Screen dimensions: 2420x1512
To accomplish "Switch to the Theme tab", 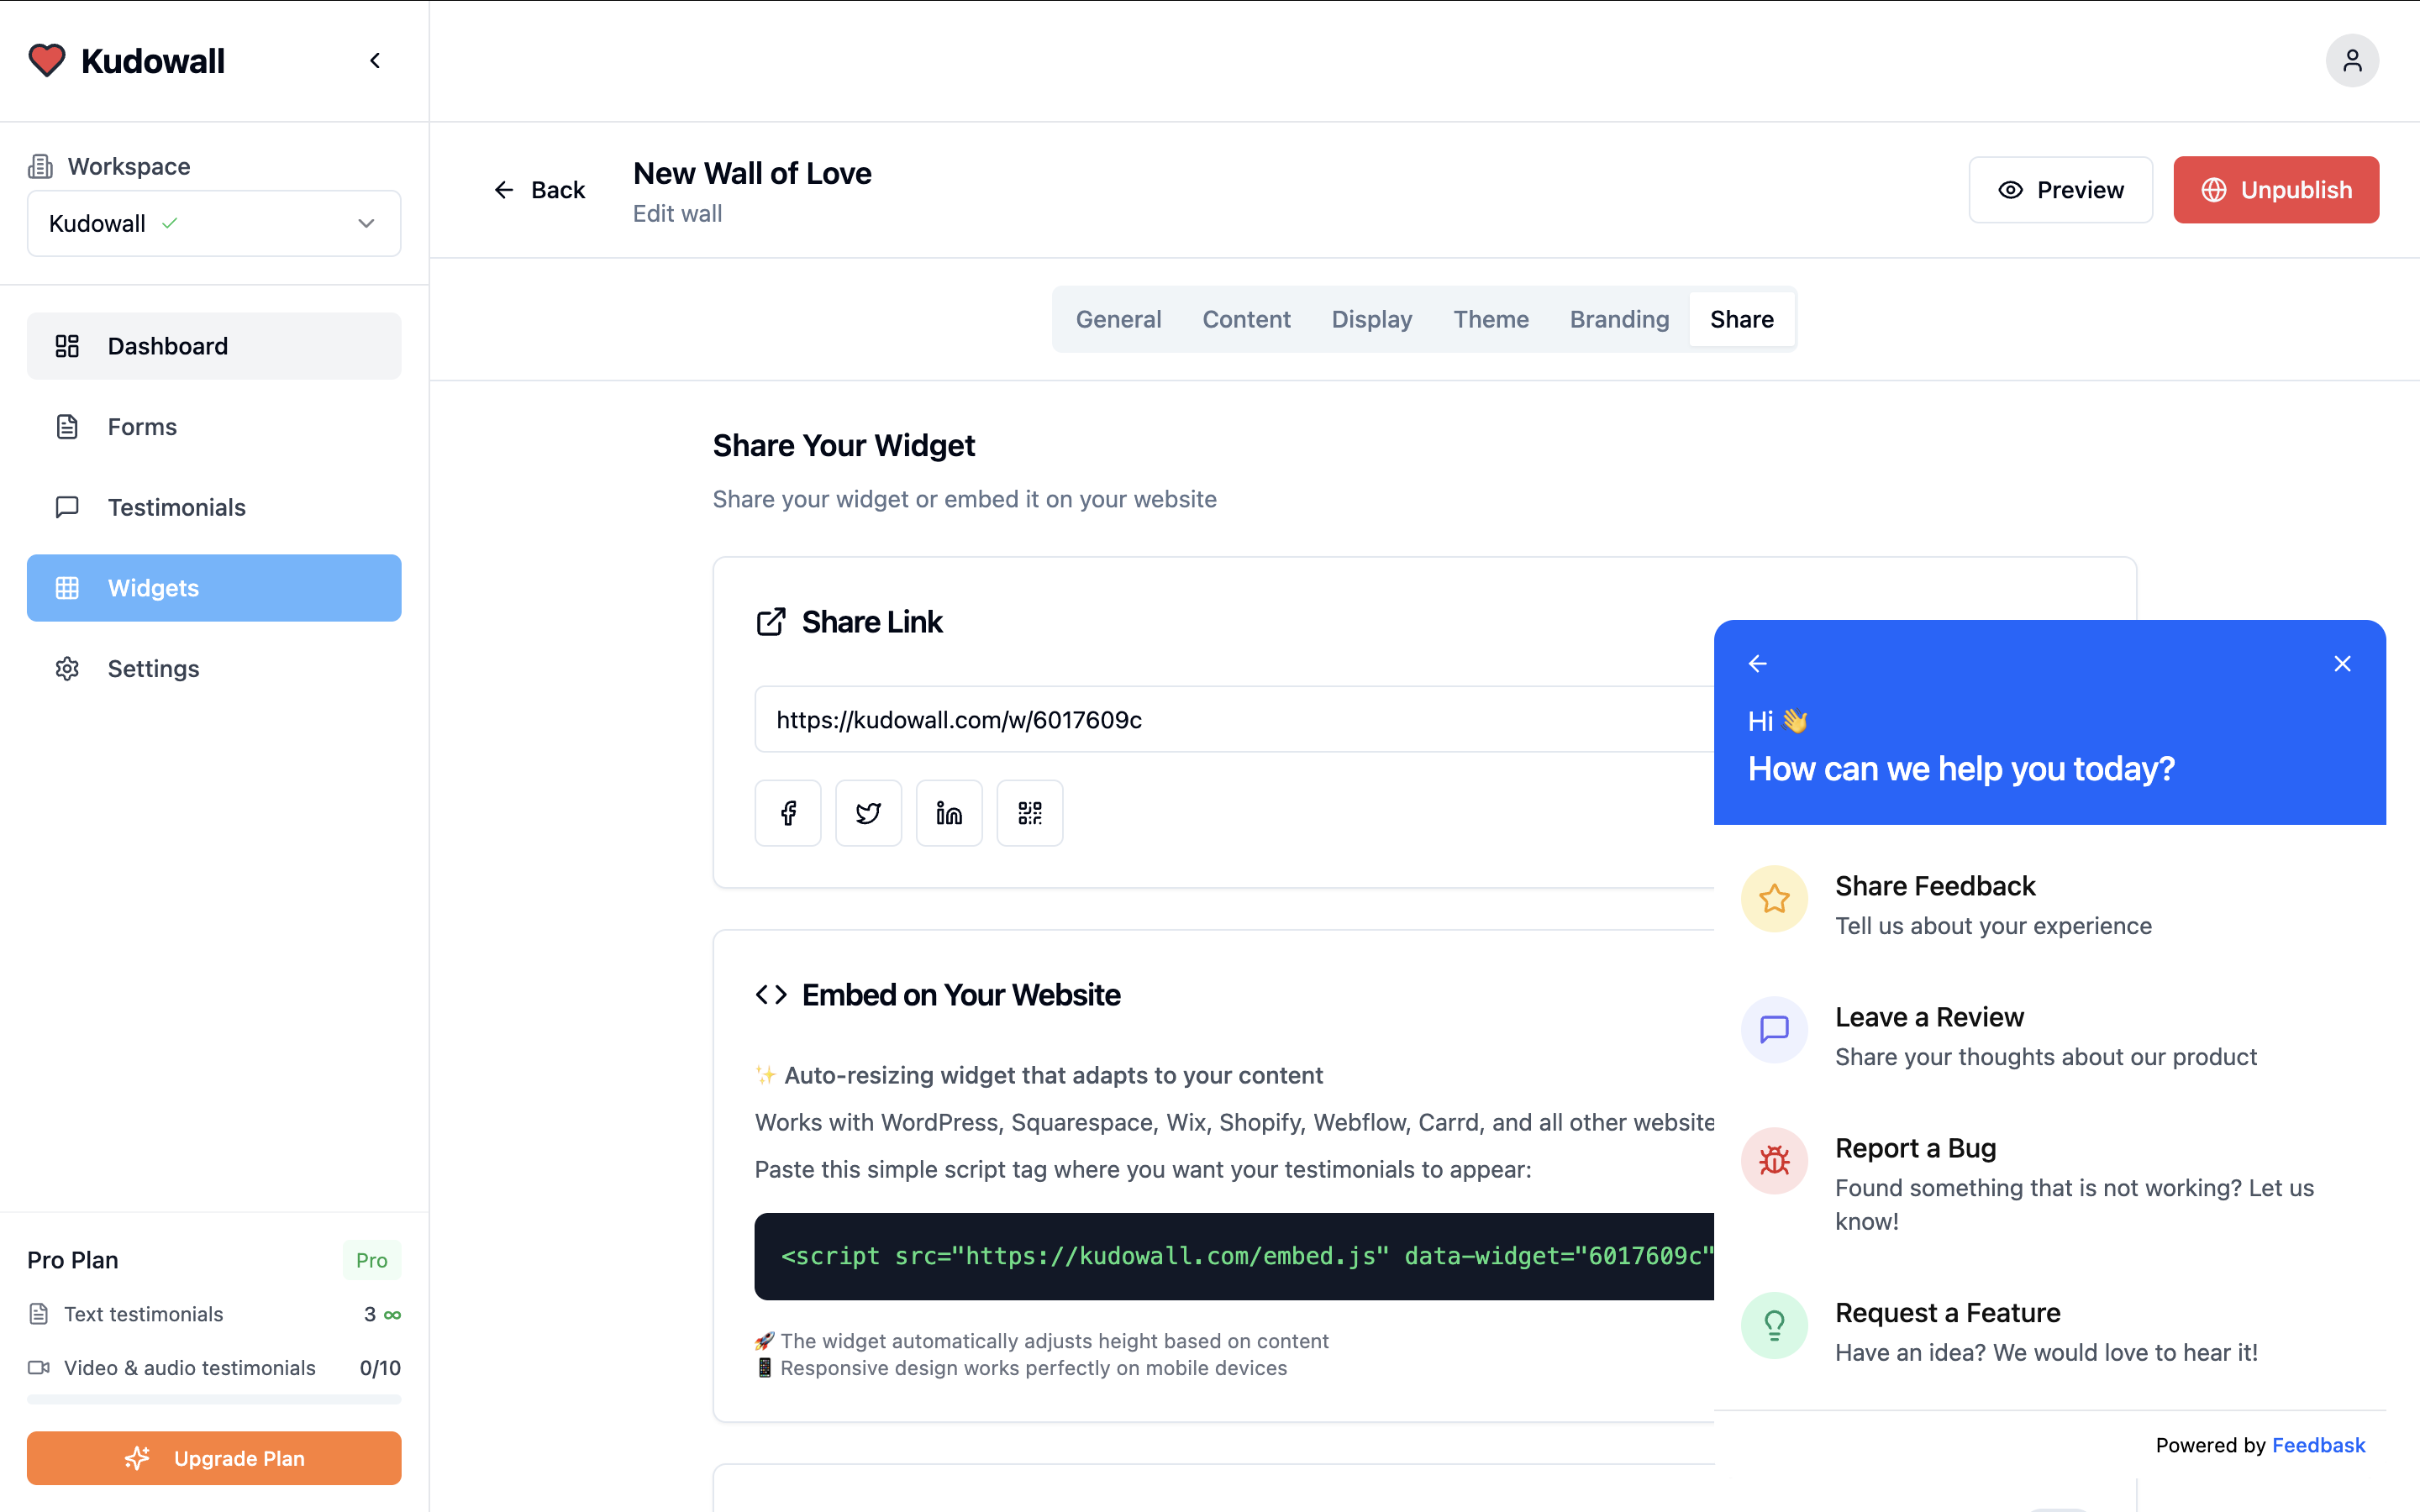I will [x=1490, y=319].
